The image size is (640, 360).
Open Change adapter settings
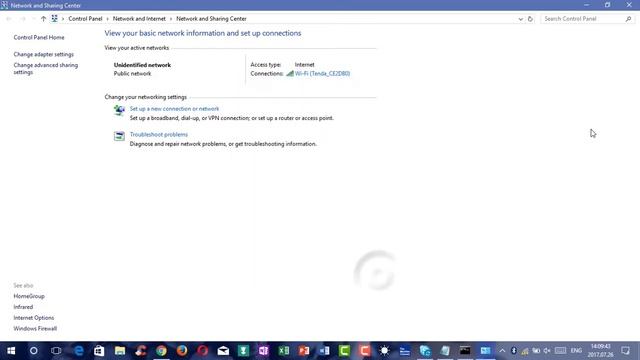tap(44, 54)
